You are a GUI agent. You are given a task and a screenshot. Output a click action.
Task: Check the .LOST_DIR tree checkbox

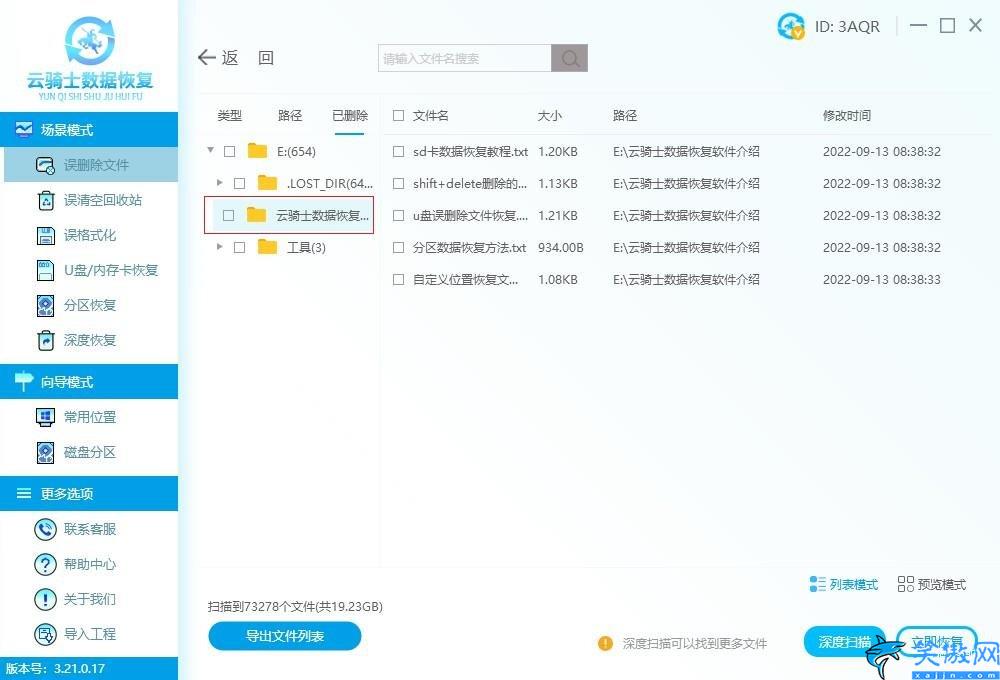tap(240, 183)
